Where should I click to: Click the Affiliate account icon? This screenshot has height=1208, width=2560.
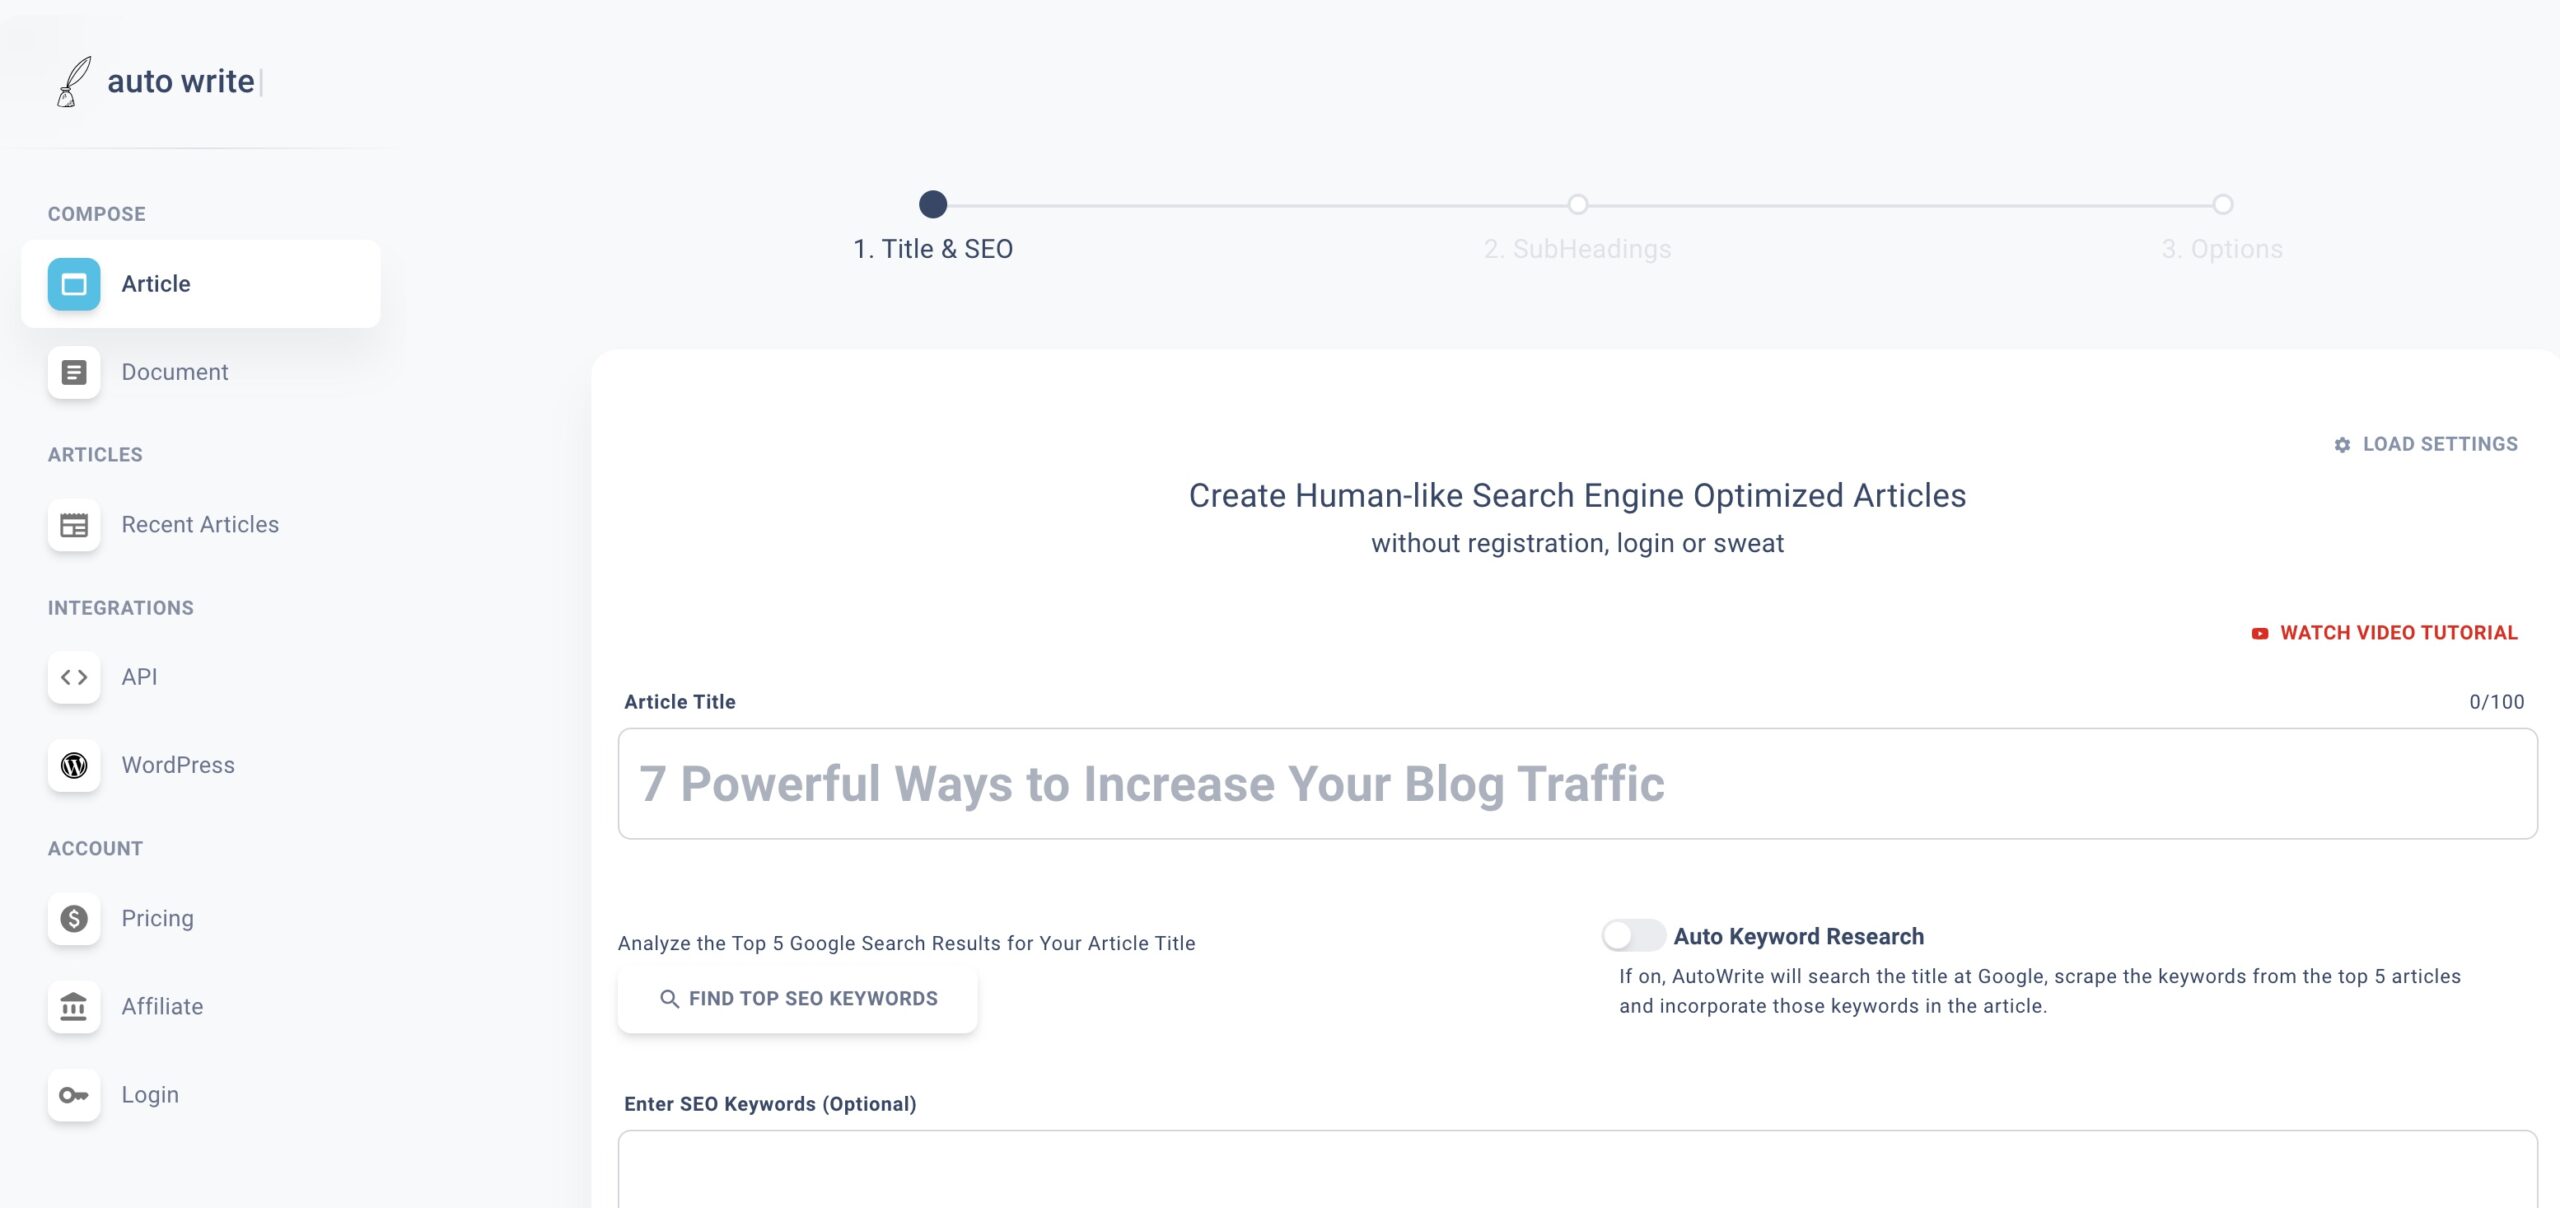pyautogui.click(x=73, y=1006)
